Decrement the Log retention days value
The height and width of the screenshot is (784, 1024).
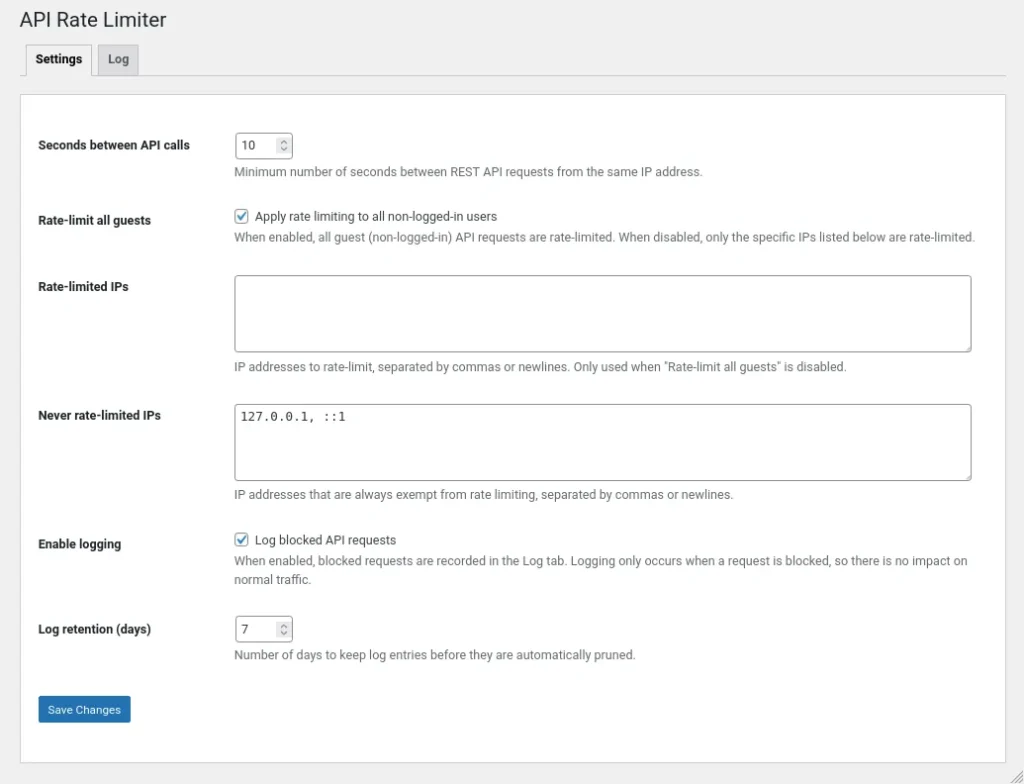pos(283,634)
